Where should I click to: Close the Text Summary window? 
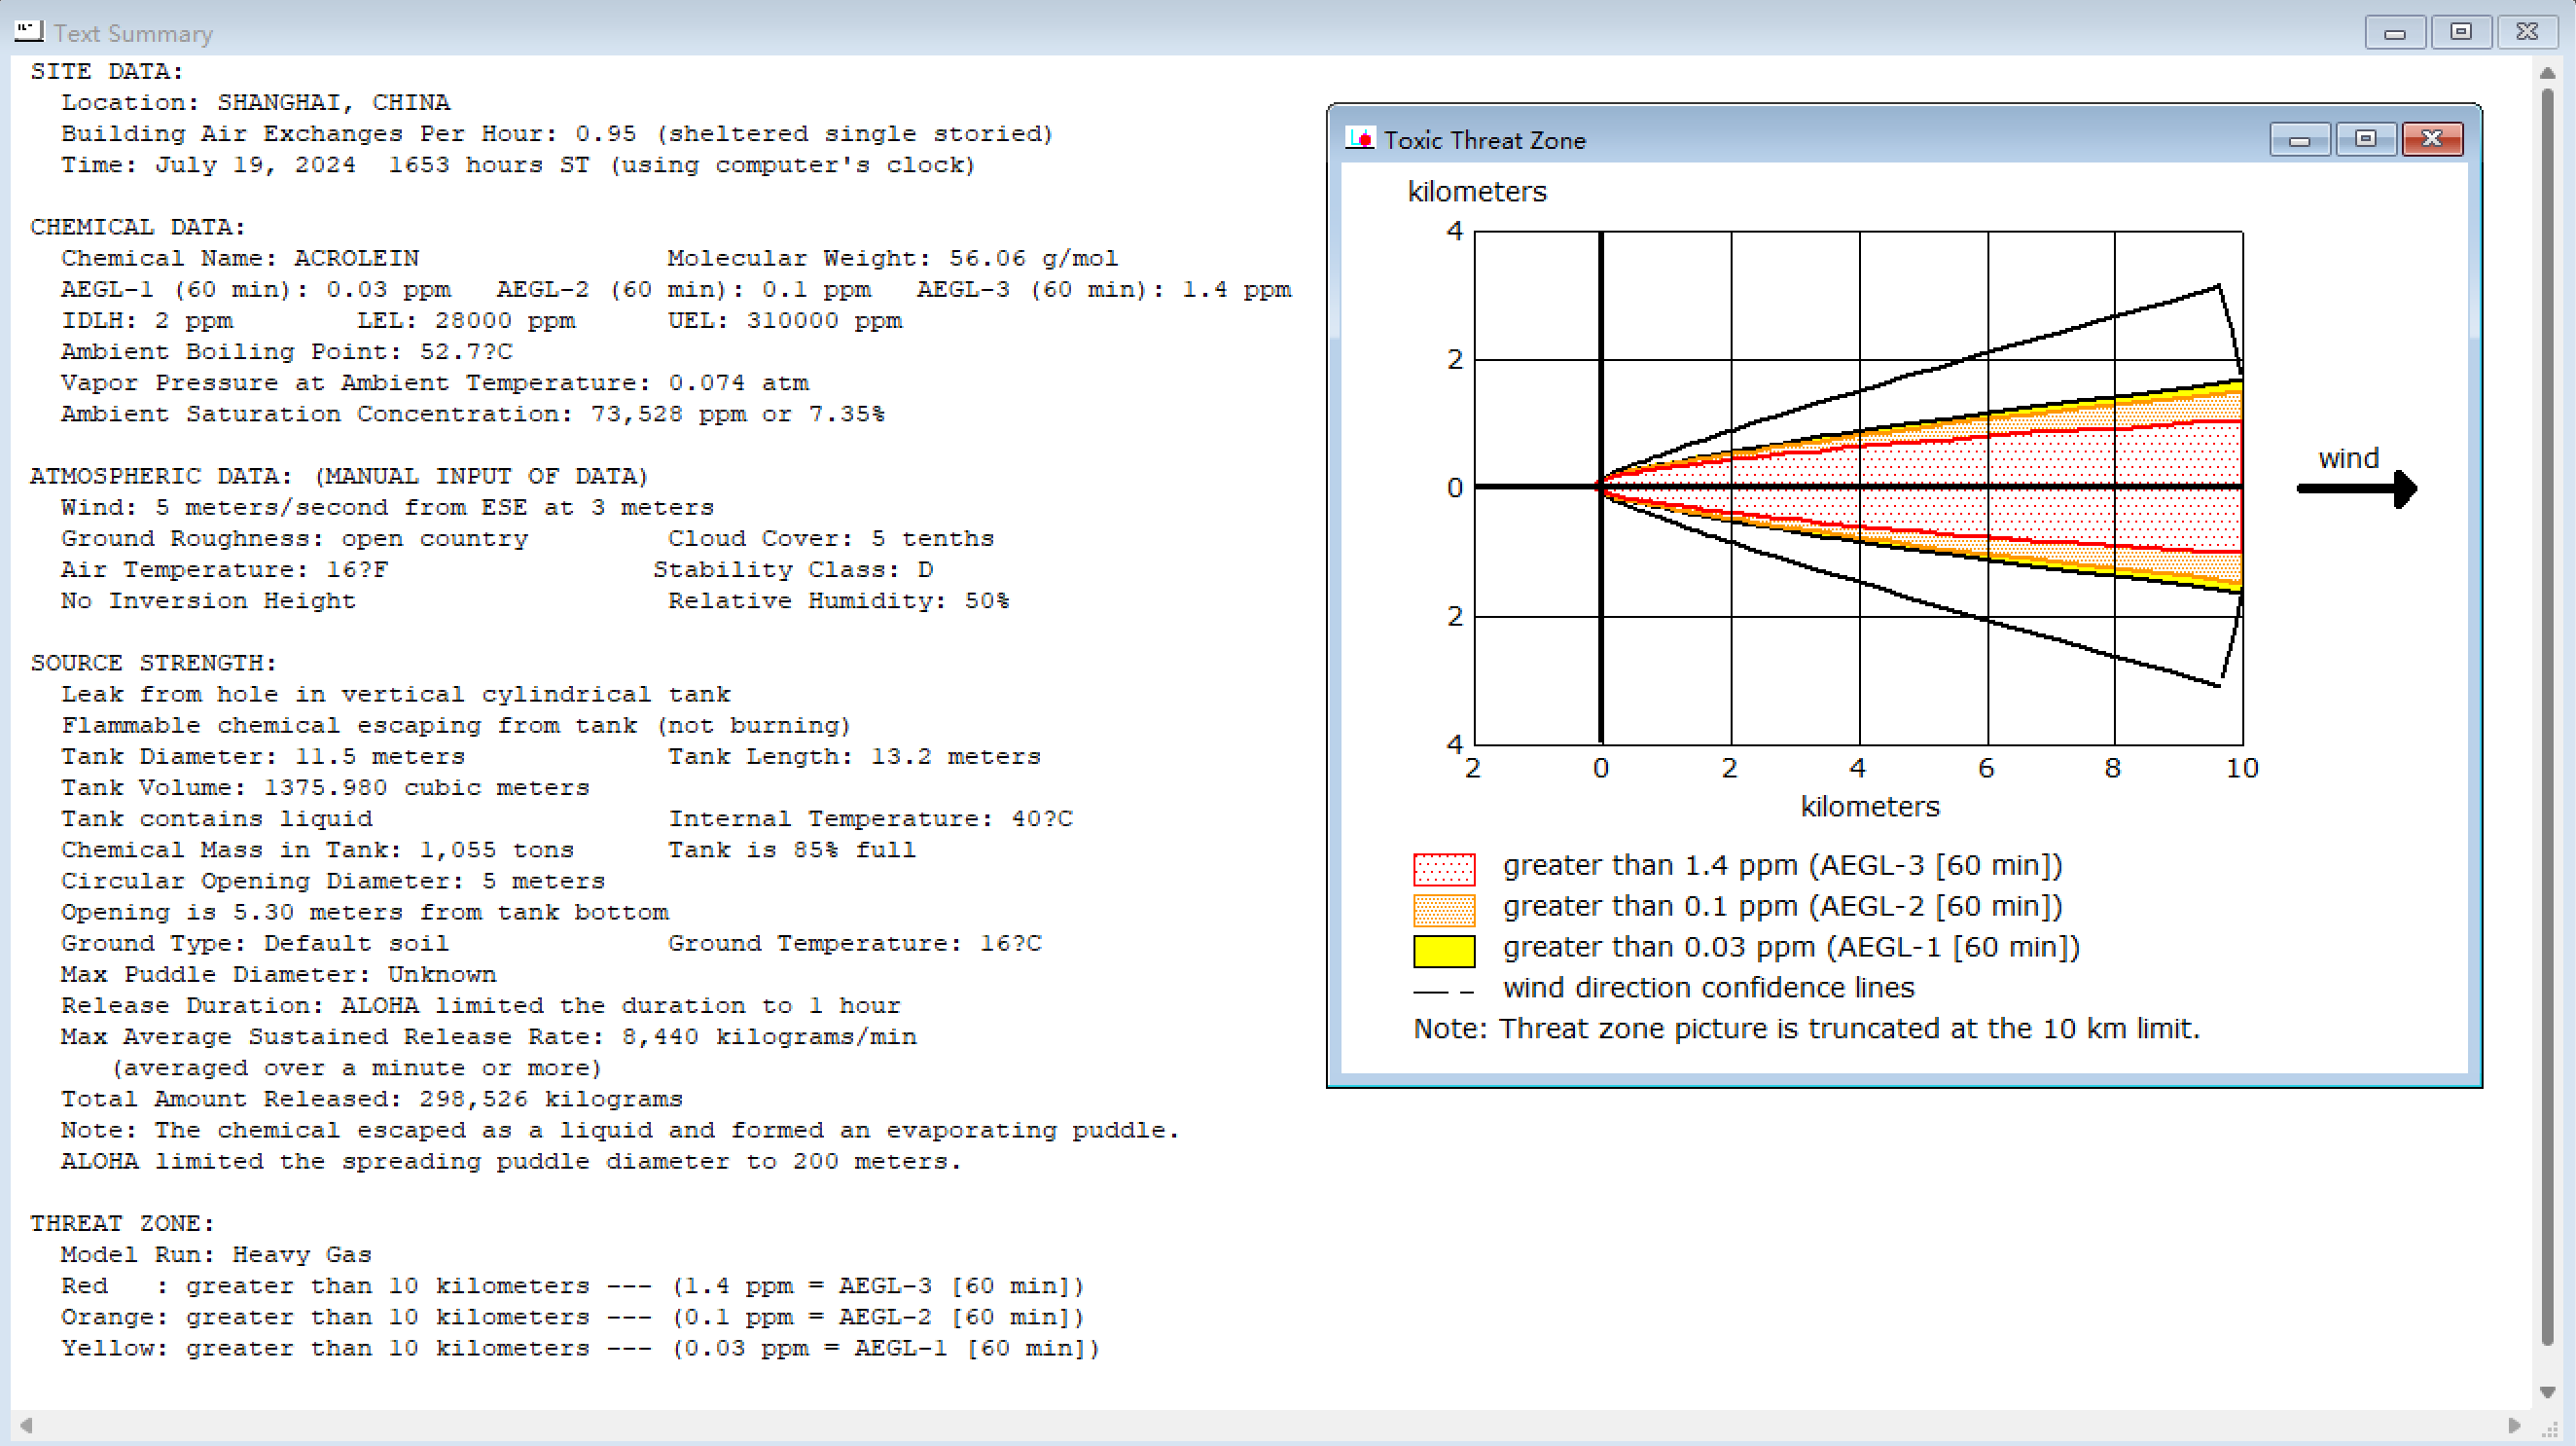[2526, 32]
